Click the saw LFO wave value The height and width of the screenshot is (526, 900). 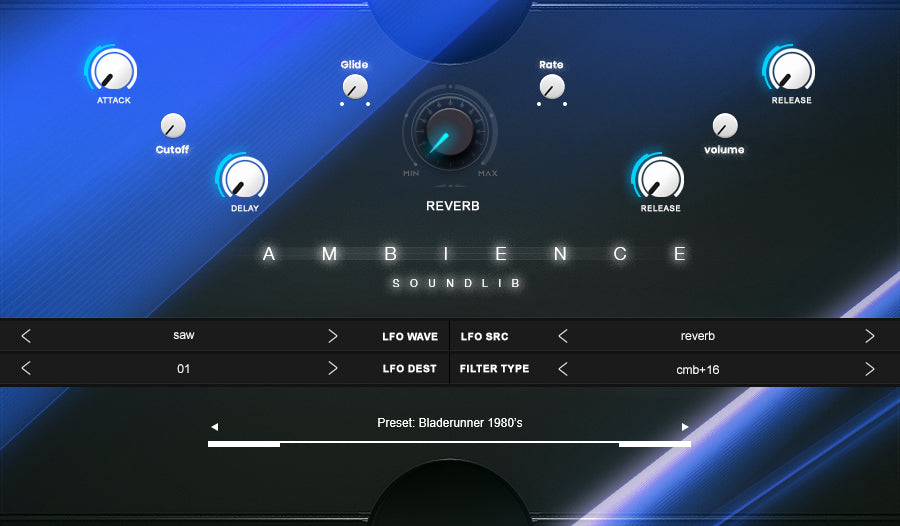184,335
